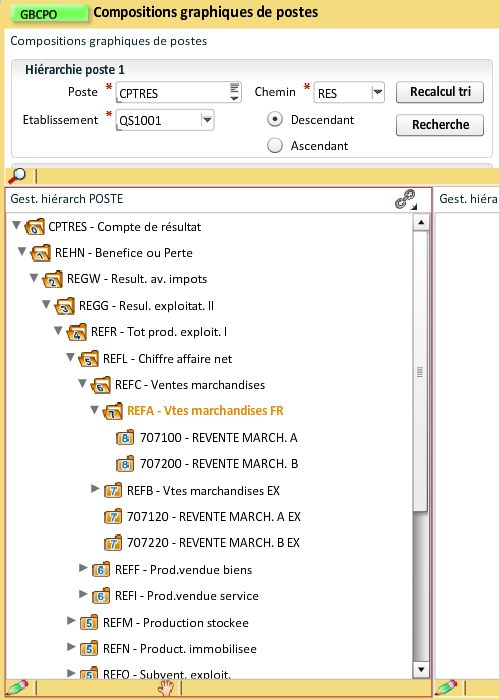Click the level 0 folder icon for CPTRES

click(35, 227)
